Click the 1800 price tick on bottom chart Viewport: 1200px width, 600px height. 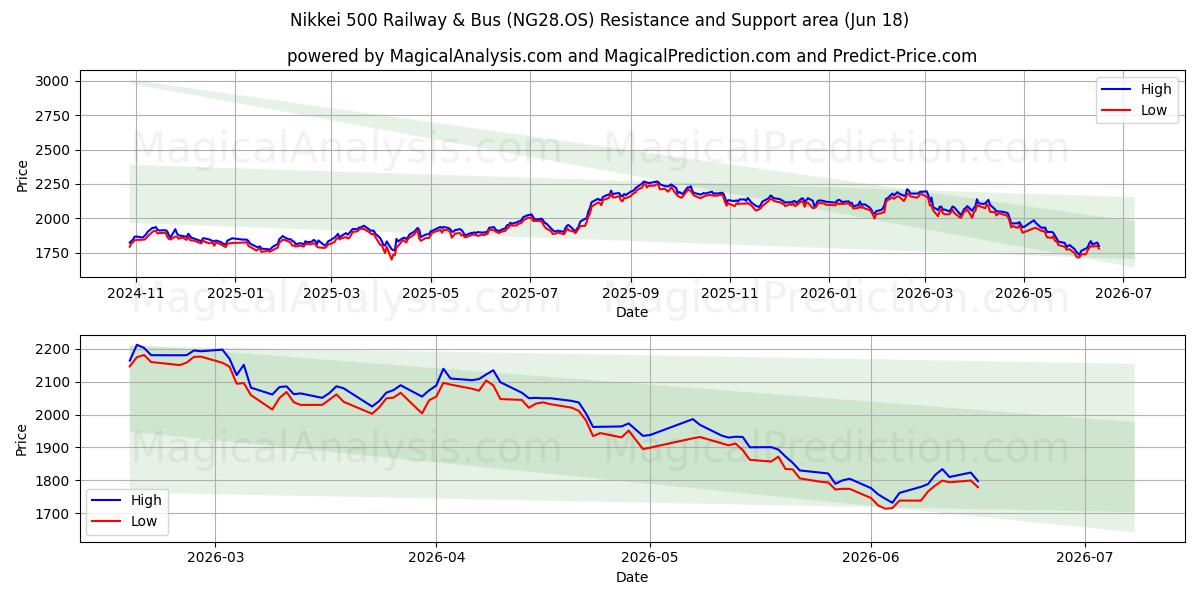tap(52, 481)
